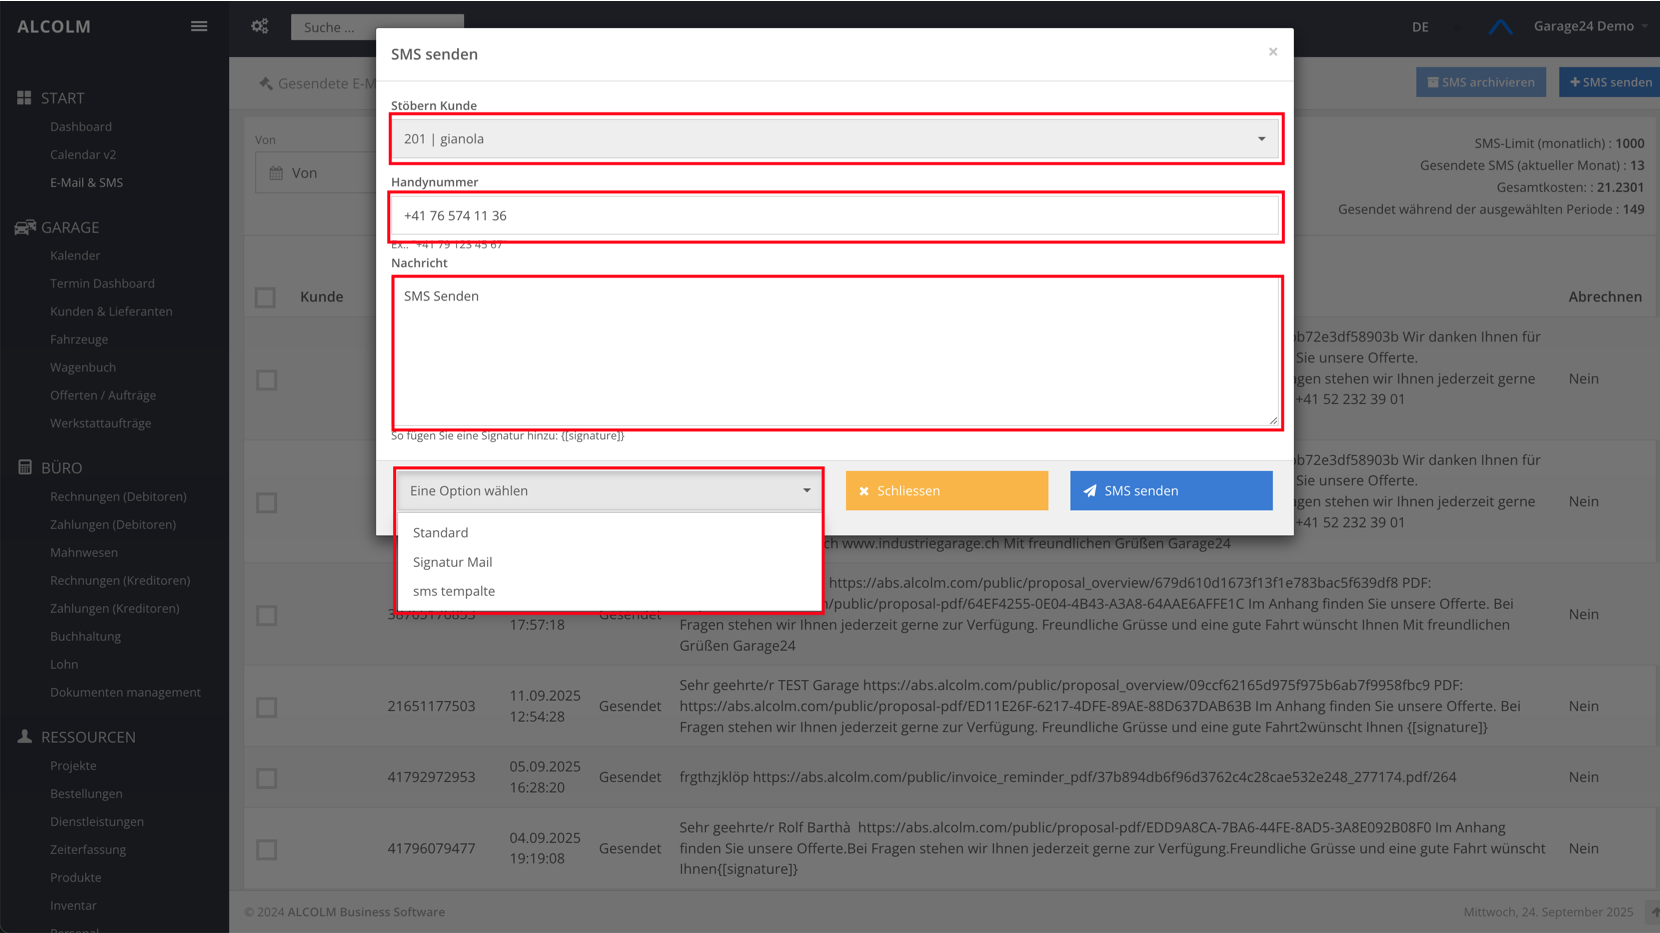Click the BÜRO calculator icon in sidebar
Screen dimensions: 1660x933
pos(25,467)
